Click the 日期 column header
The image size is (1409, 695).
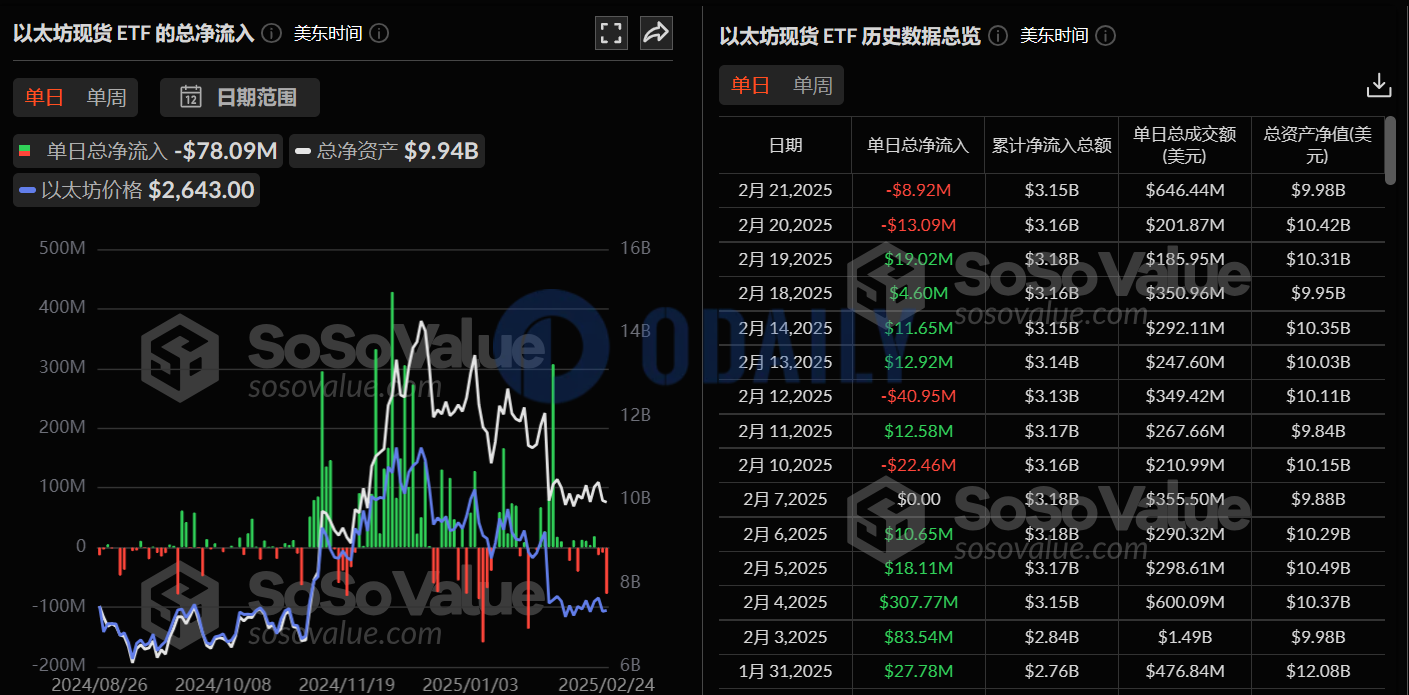[x=785, y=145]
